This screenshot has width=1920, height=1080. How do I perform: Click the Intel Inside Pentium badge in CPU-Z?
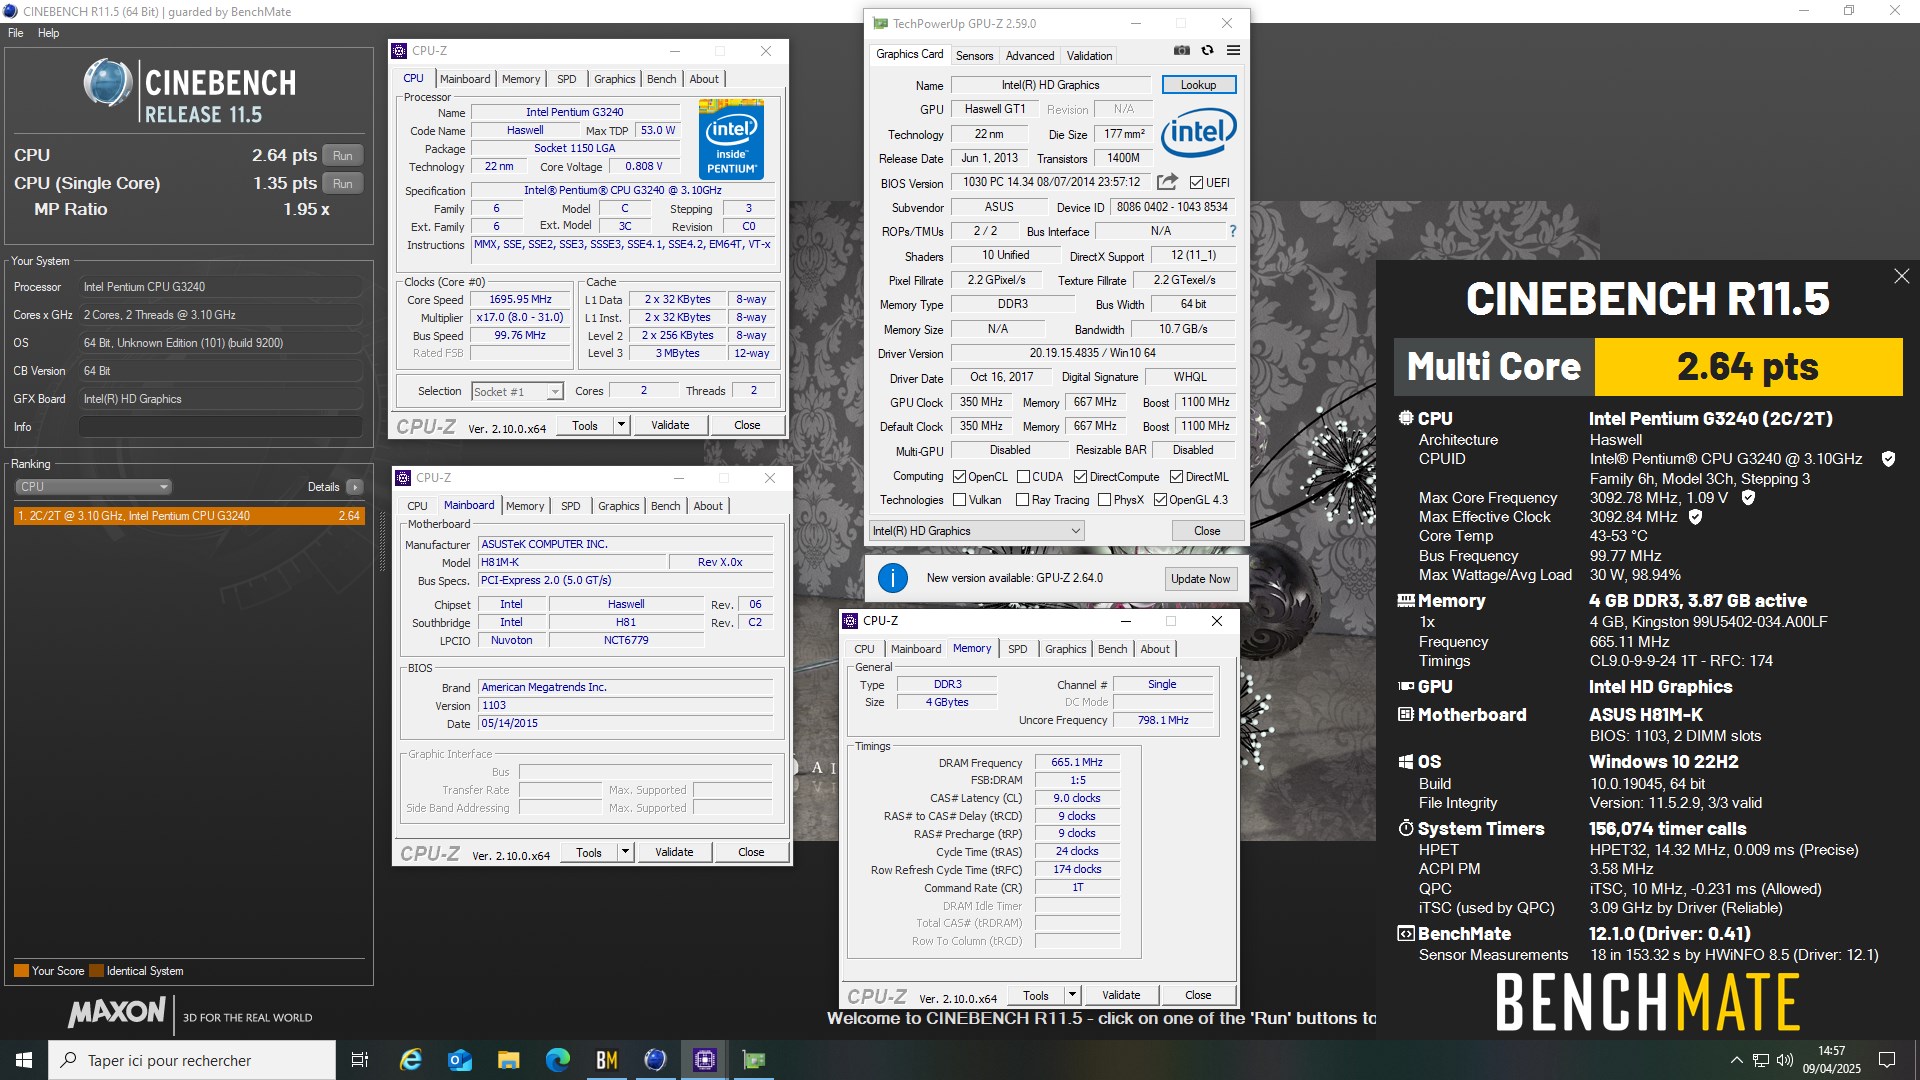pos(731,140)
